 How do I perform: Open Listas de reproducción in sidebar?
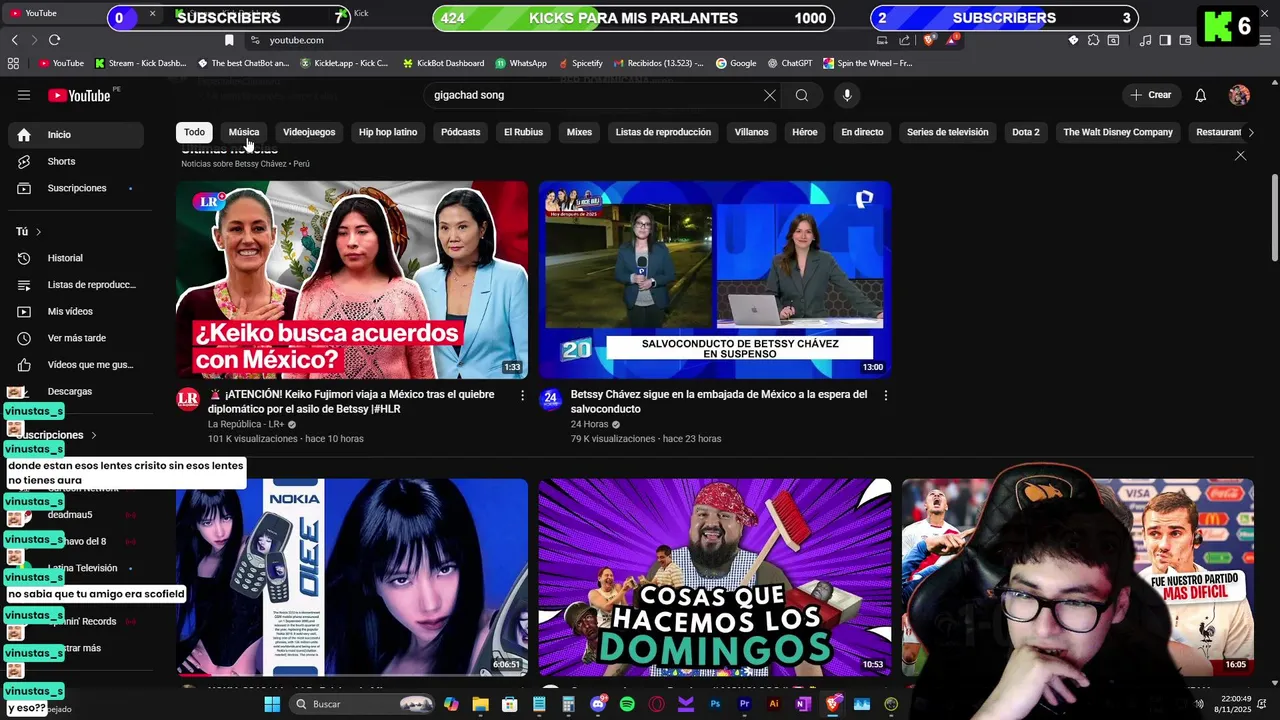[76, 285]
